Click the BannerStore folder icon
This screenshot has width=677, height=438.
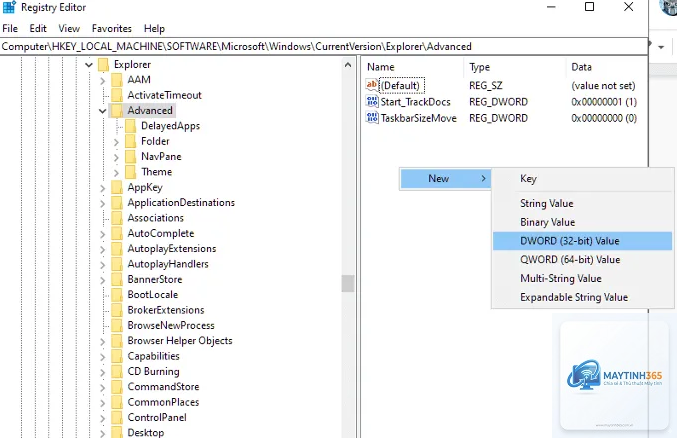[117, 279]
